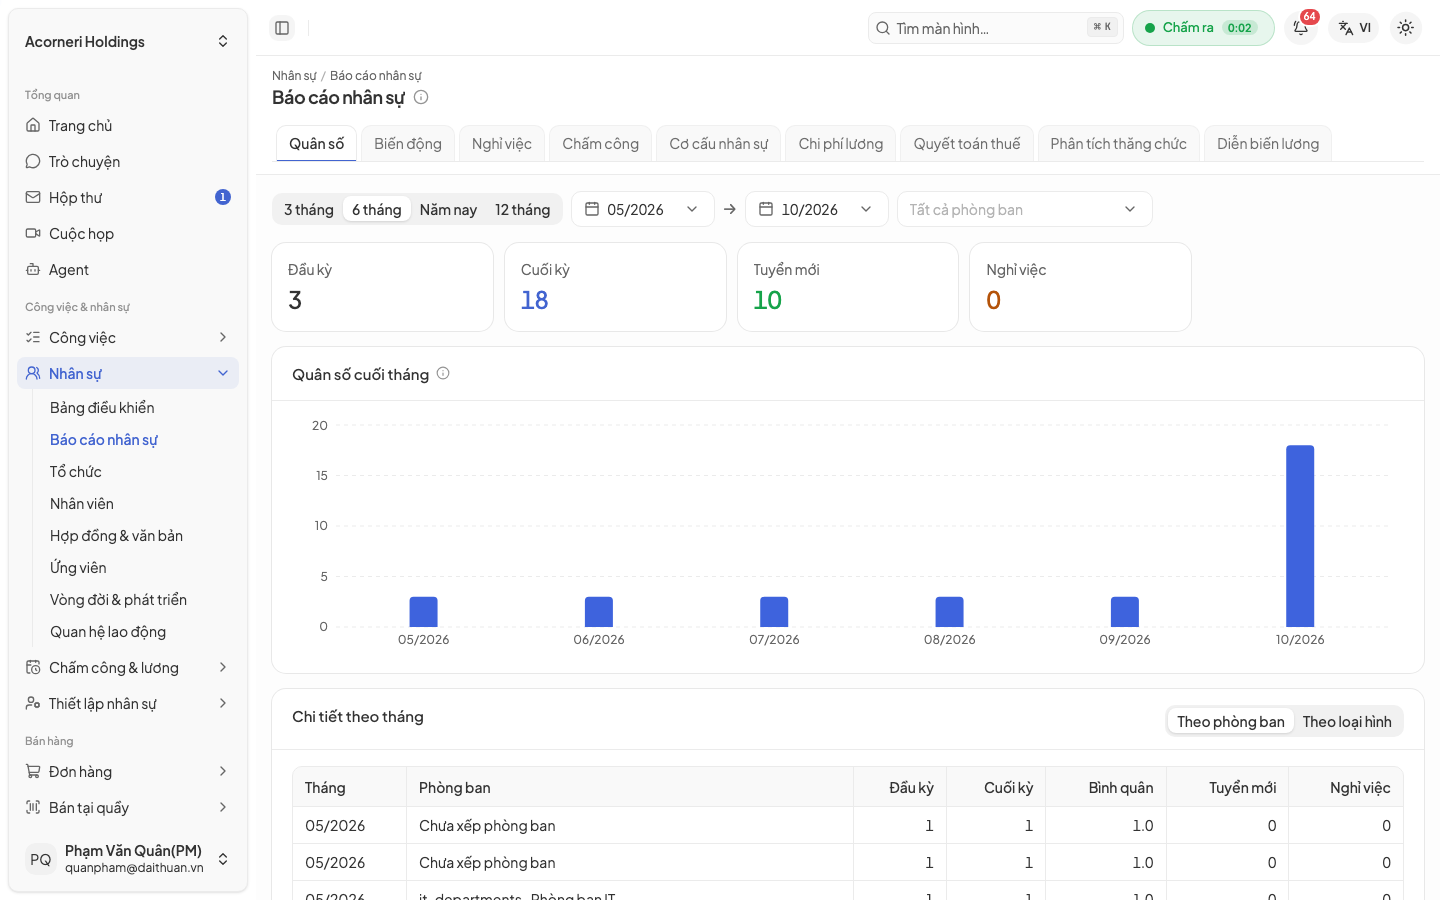The width and height of the screenshot is (1440, 900).
Task: Click info icon beside Quân số cuối tháng
Action: coord(443,373)
